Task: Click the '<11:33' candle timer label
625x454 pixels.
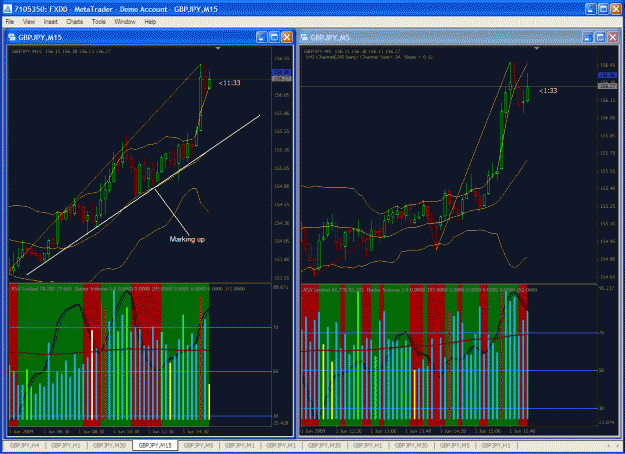Action: click(x=230, y=83)
